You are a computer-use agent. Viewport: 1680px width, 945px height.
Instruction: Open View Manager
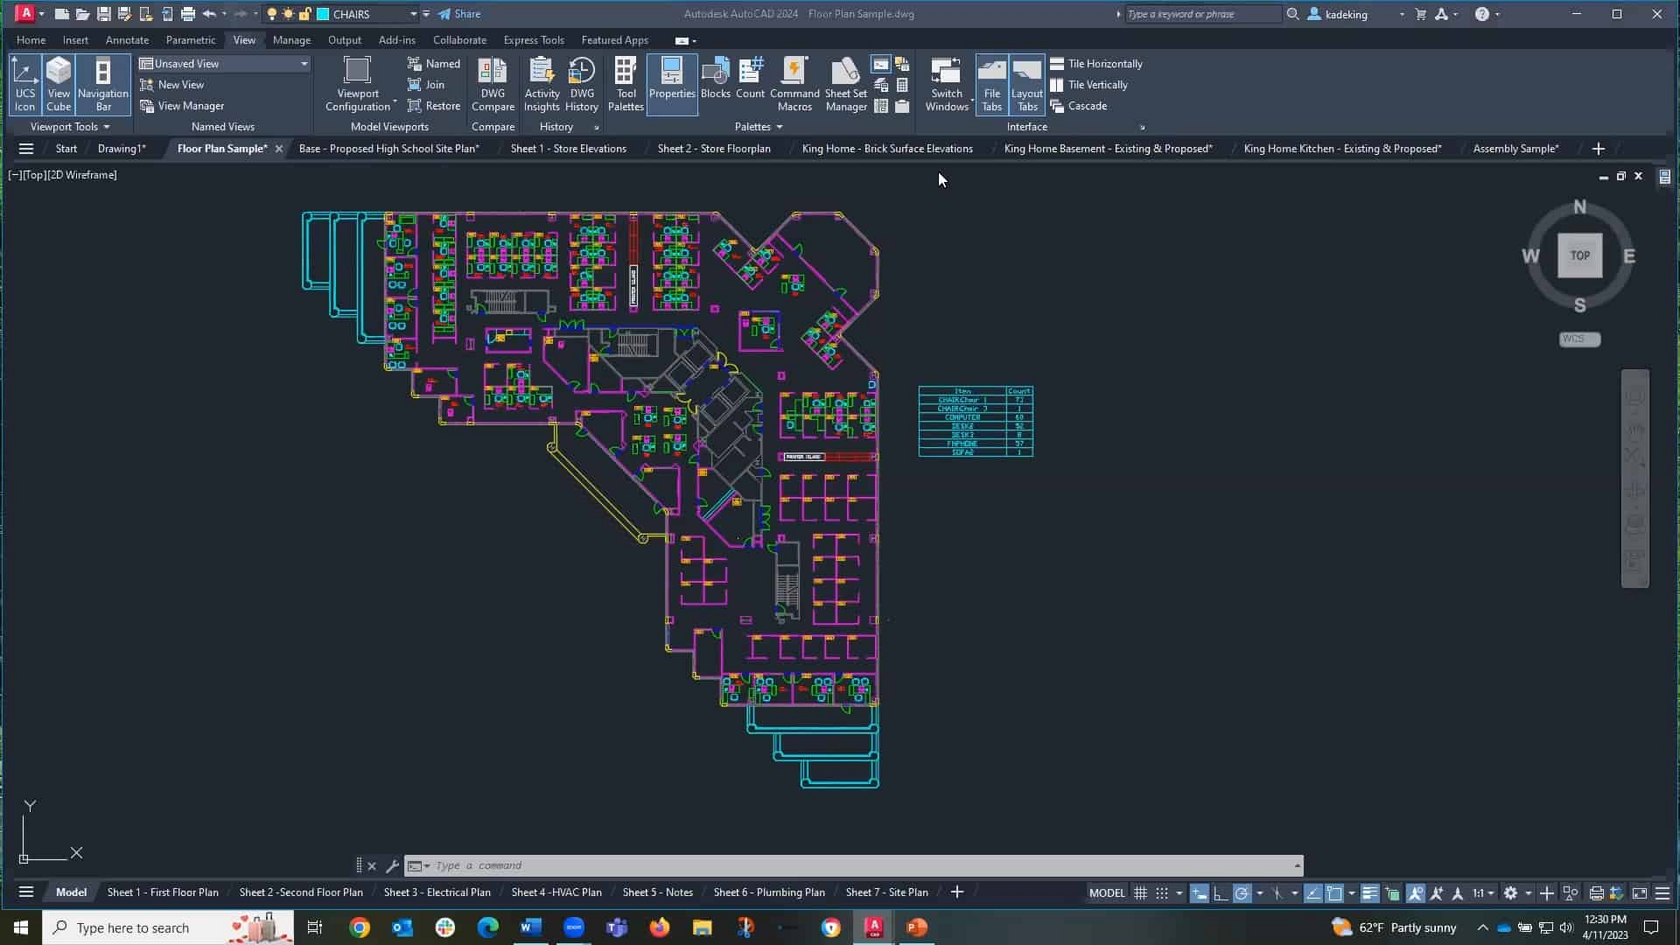[x=182, y=106]
